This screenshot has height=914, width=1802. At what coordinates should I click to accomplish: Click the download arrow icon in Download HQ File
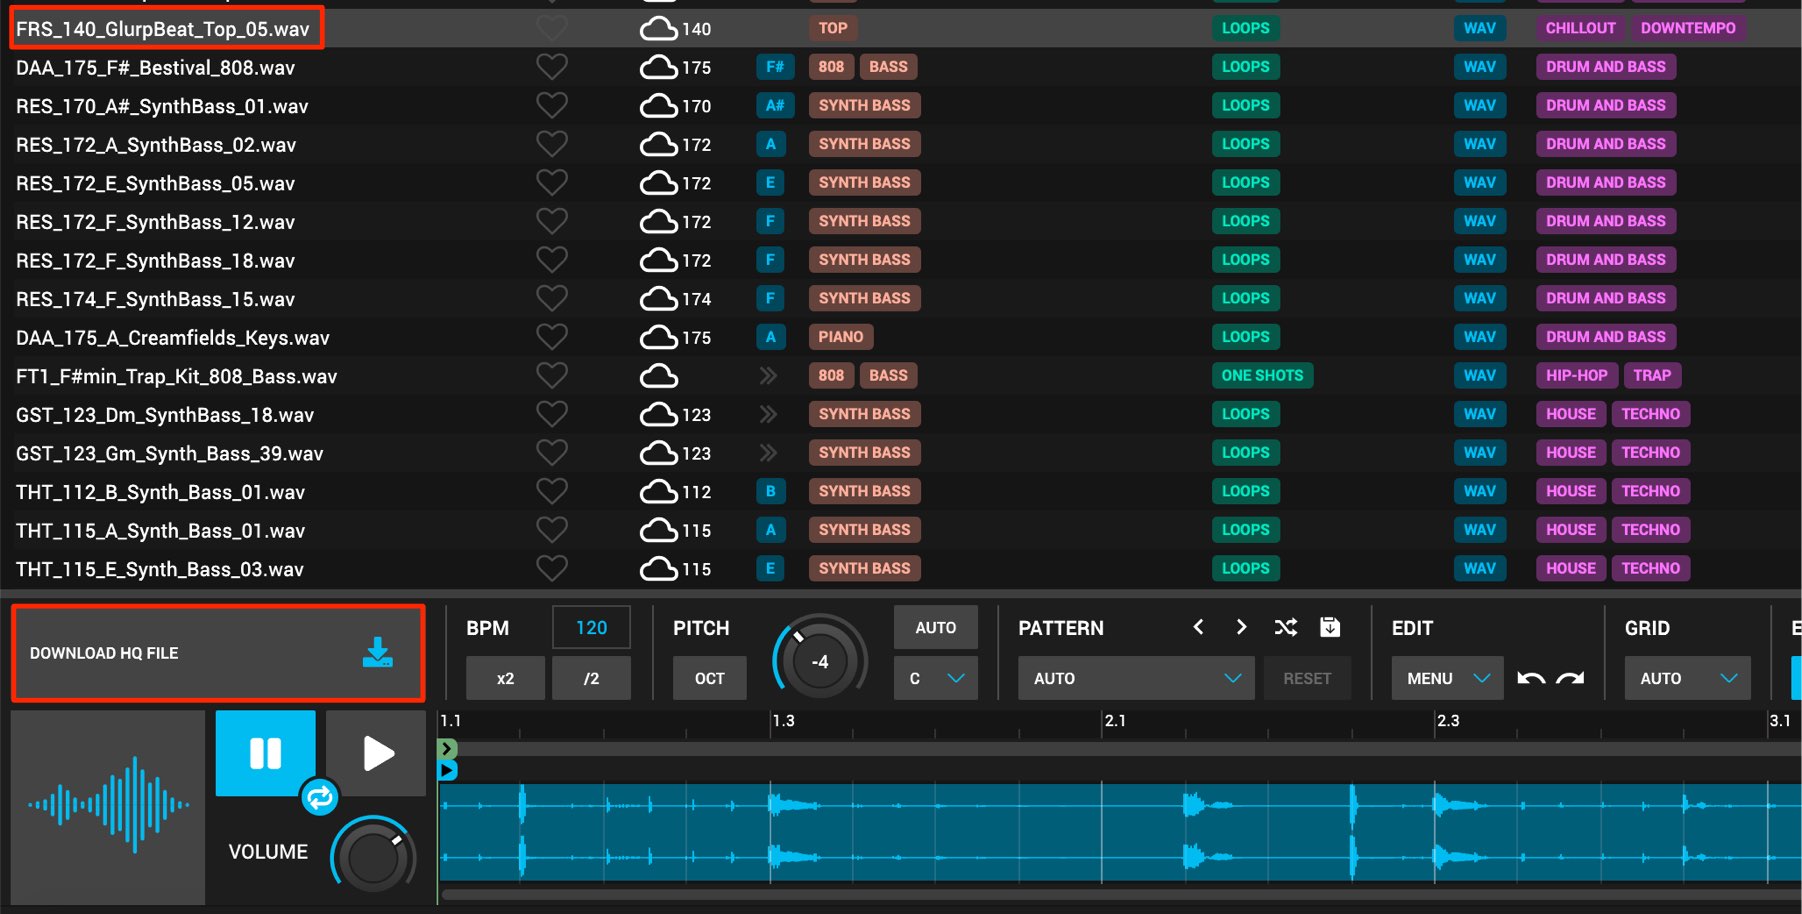coord(377,653)
